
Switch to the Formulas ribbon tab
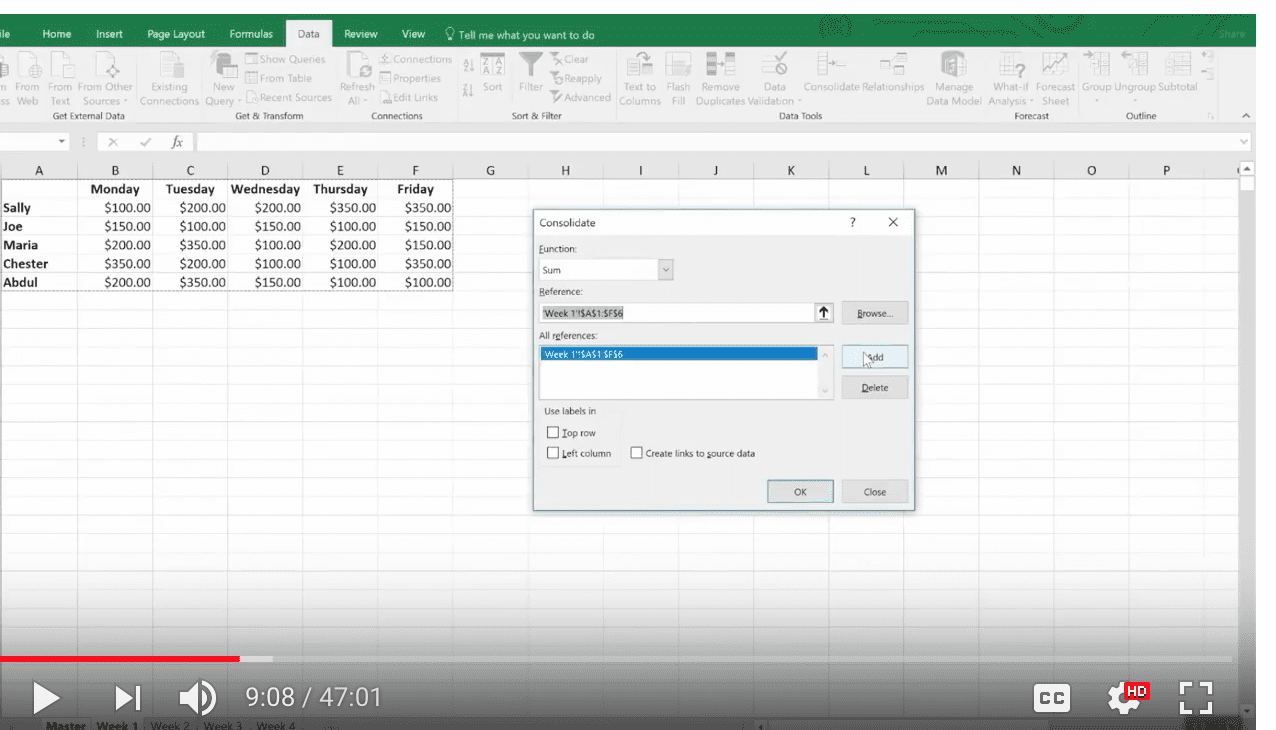(251, 34)
